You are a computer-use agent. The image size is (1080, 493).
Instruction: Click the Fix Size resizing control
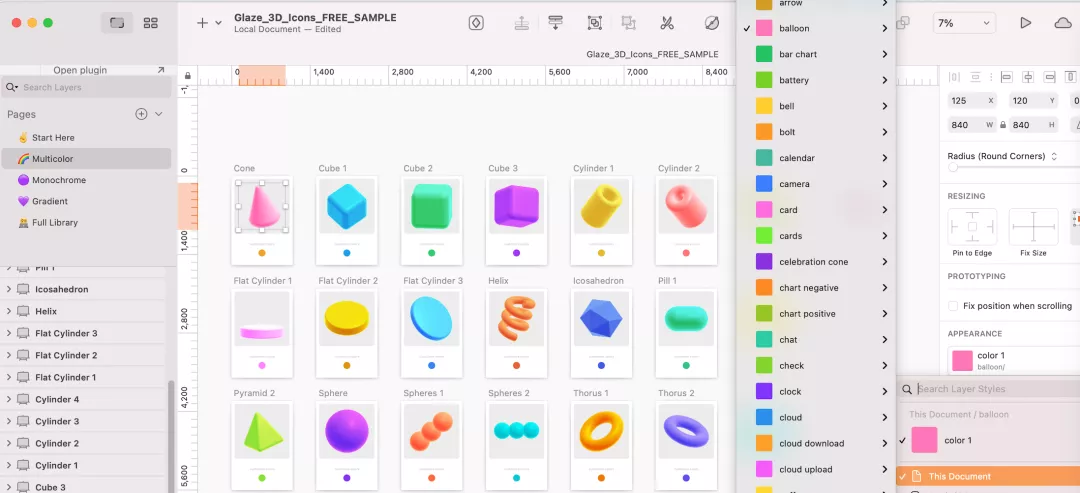coord(1033,227)
